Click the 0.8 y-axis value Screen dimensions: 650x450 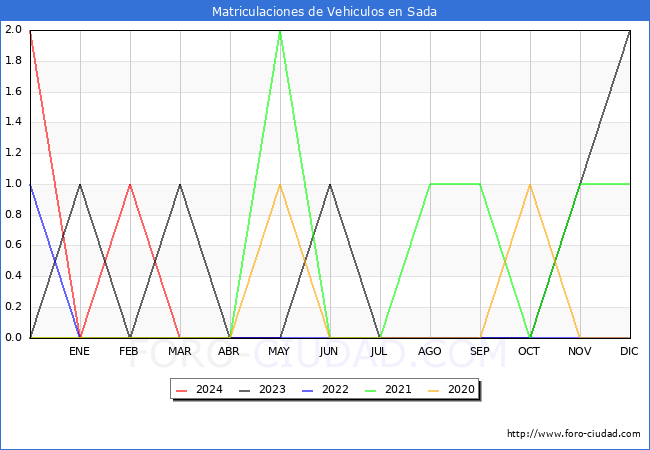pos(13,214)
